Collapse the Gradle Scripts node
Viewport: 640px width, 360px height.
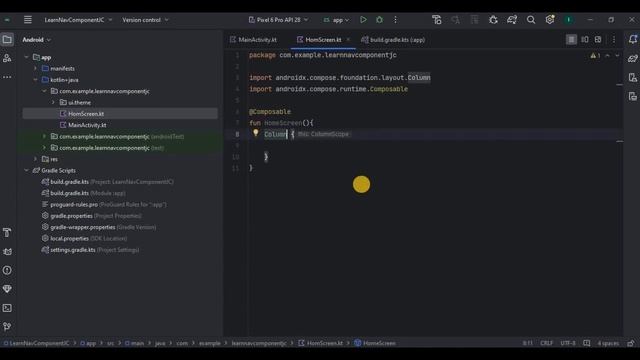(27, 171)
